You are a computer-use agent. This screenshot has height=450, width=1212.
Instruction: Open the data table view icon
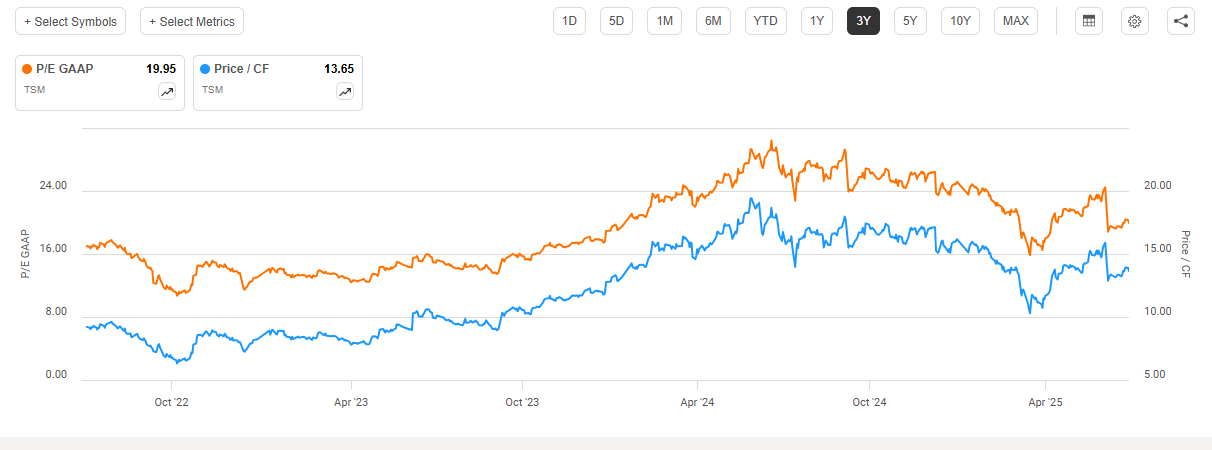(1089, 21)
